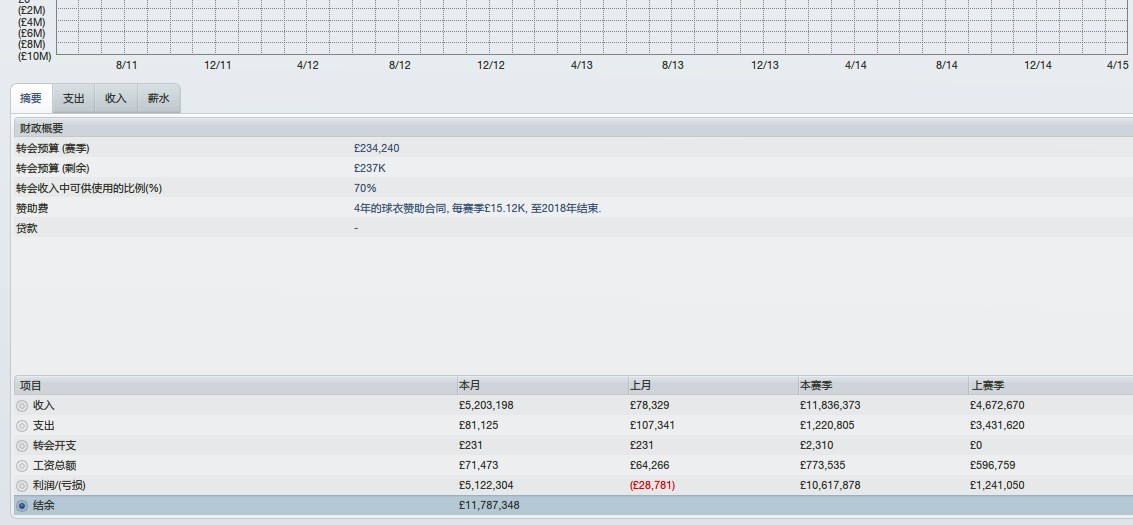Image resolution: width=1133 pixels, height=525 pixels.
Task: Select the 结余 radio button
Action: click(x=22, y=506)
